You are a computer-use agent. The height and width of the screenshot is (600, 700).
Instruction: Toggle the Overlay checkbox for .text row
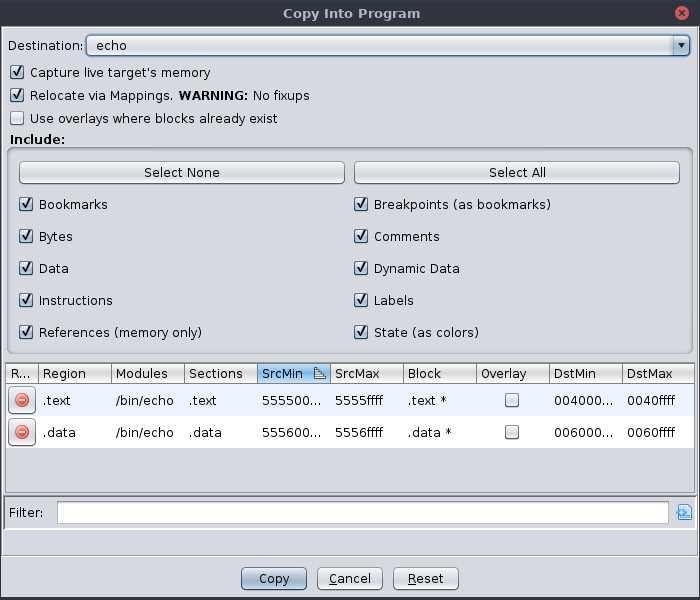pos(512,400)
